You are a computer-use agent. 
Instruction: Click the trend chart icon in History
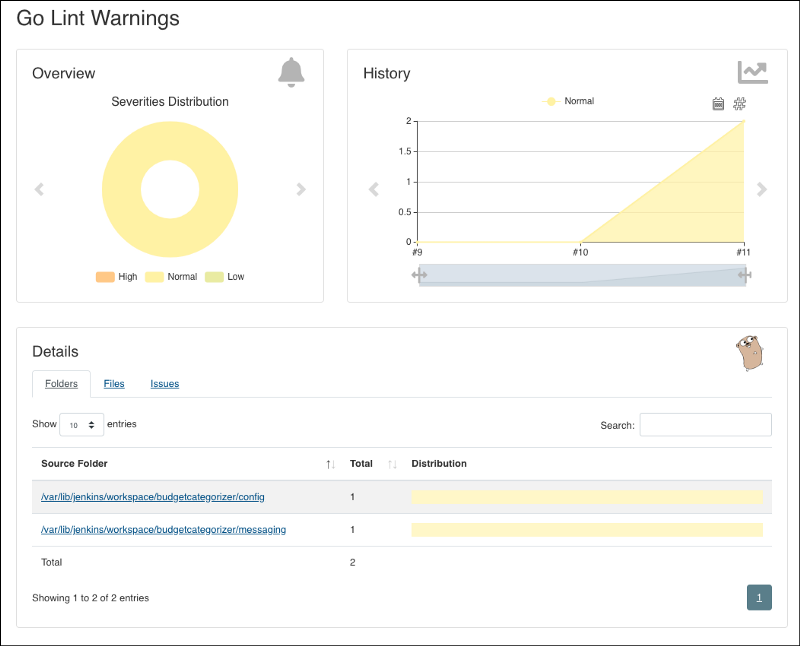[752, 72]
